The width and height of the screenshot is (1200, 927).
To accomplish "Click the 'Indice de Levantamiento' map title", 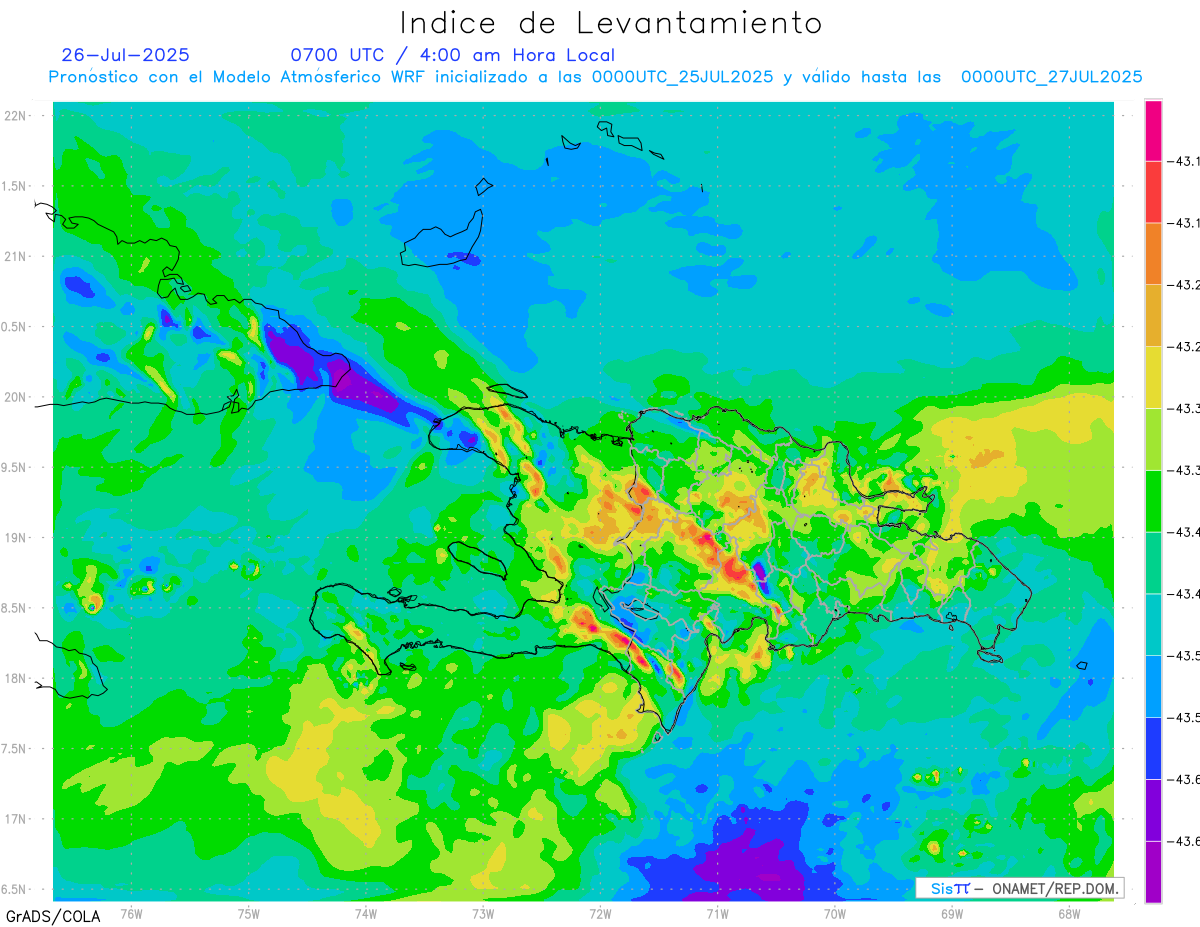I will click(x=611, y=22).
